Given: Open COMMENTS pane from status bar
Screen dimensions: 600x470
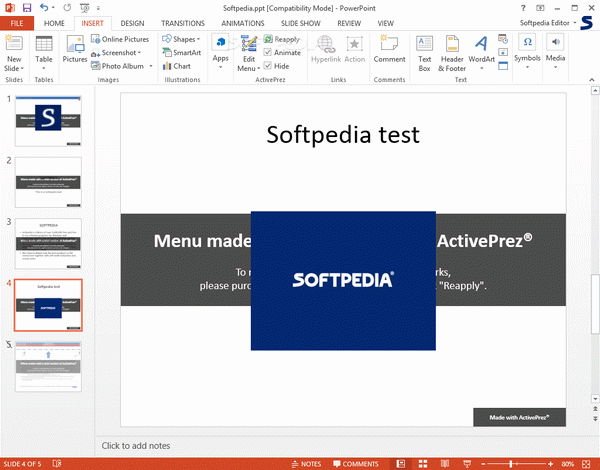Looking at the screenshot, I should point(355,464).
